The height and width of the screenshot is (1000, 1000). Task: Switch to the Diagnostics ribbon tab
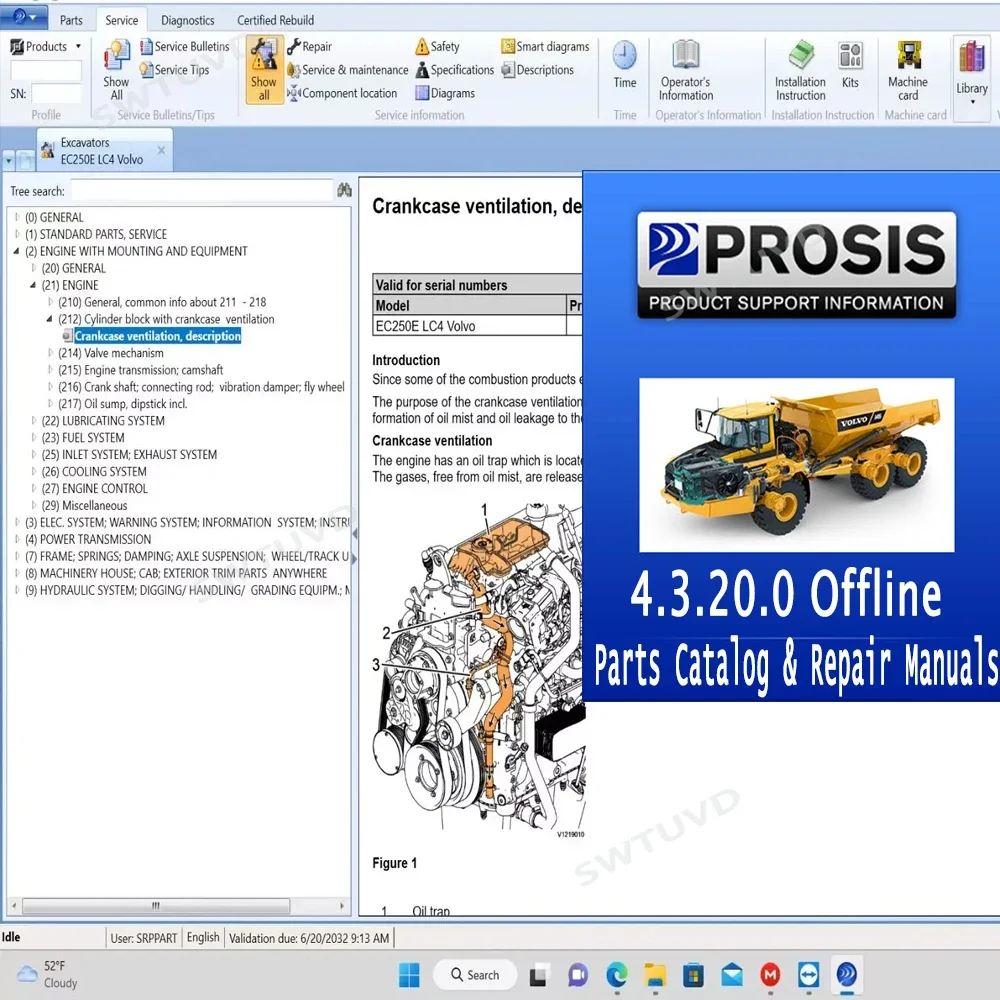188,20
